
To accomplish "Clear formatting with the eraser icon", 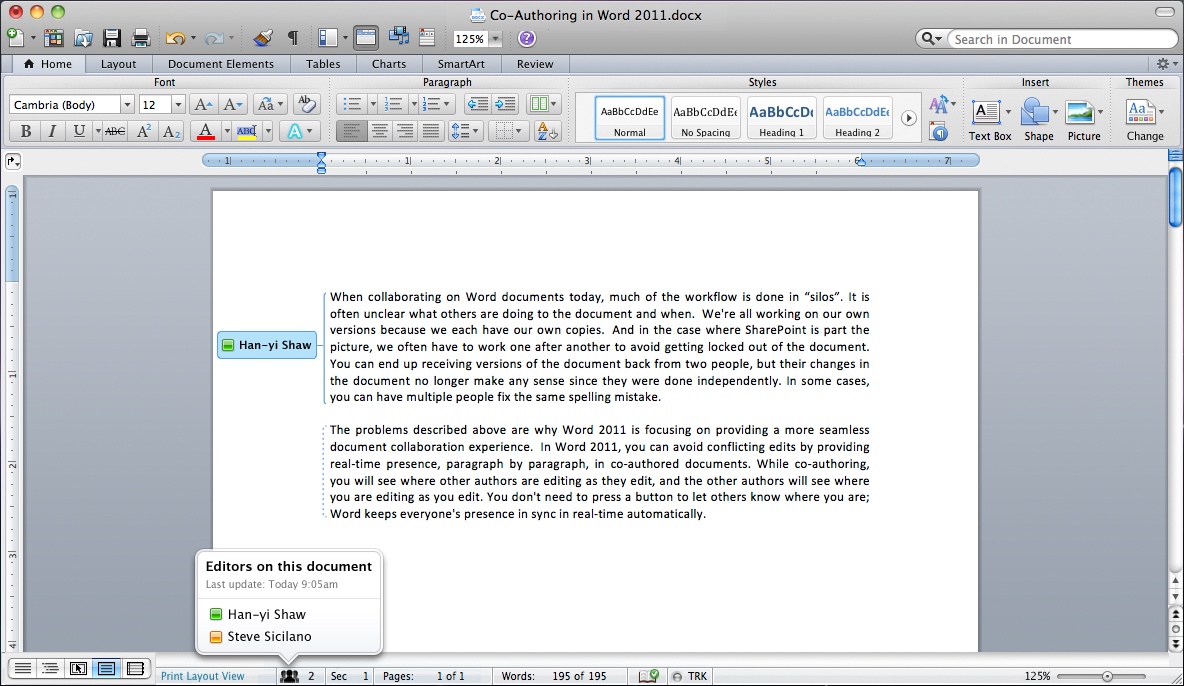I will pos(306,104).
